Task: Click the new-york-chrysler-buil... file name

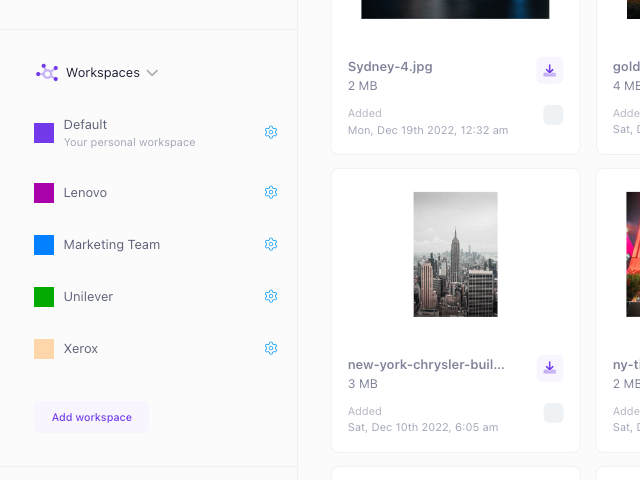Action: click(x=426, y=364)
